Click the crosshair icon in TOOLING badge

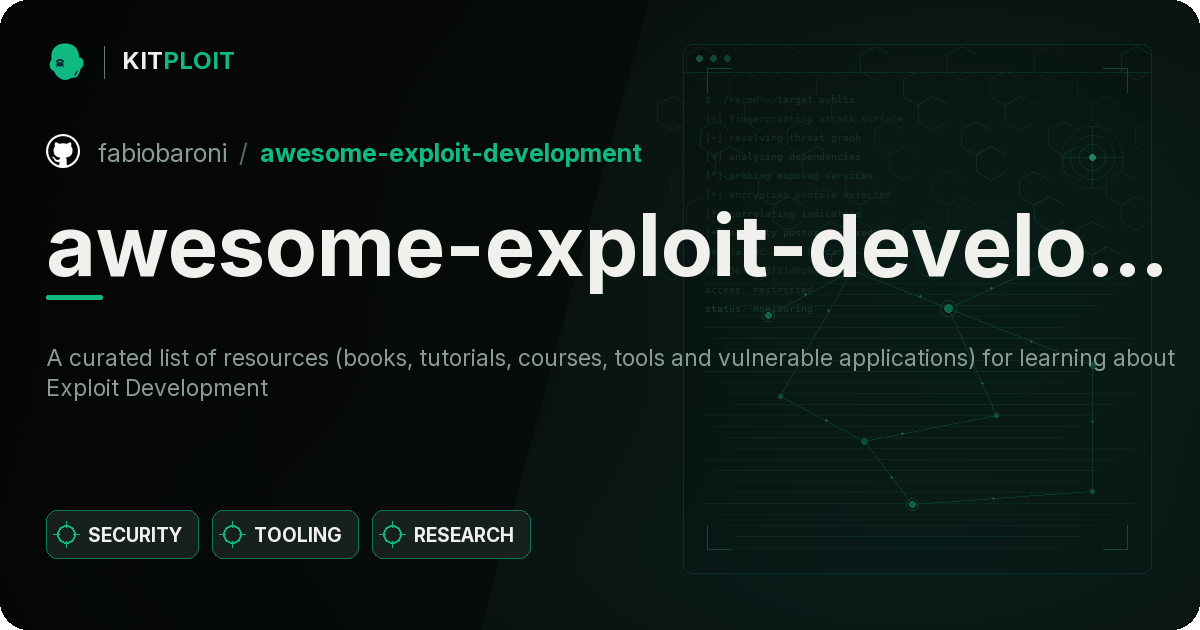tap(233, 535)
